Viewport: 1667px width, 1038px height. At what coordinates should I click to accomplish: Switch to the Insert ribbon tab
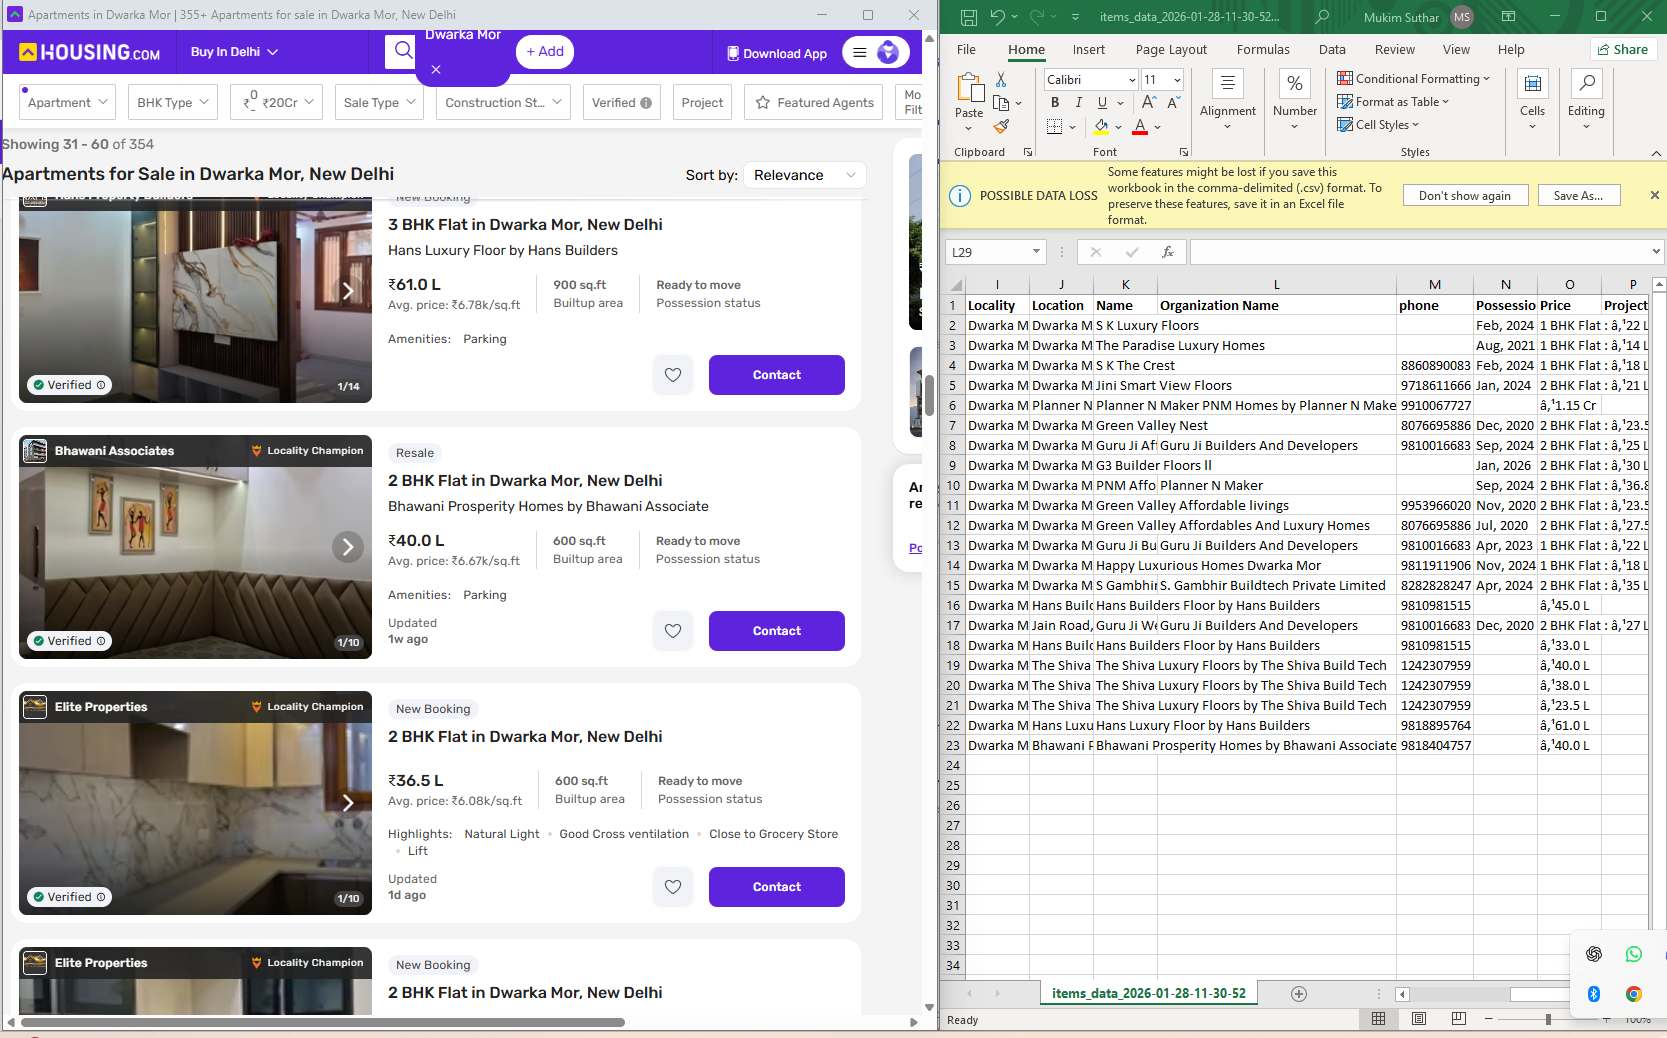pyautogui.click(x=1088, y=50)
